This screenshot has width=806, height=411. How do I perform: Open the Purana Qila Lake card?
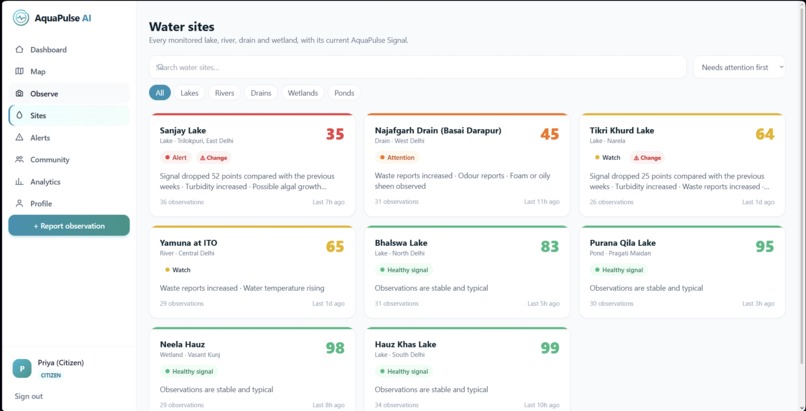tap(682, 272)
